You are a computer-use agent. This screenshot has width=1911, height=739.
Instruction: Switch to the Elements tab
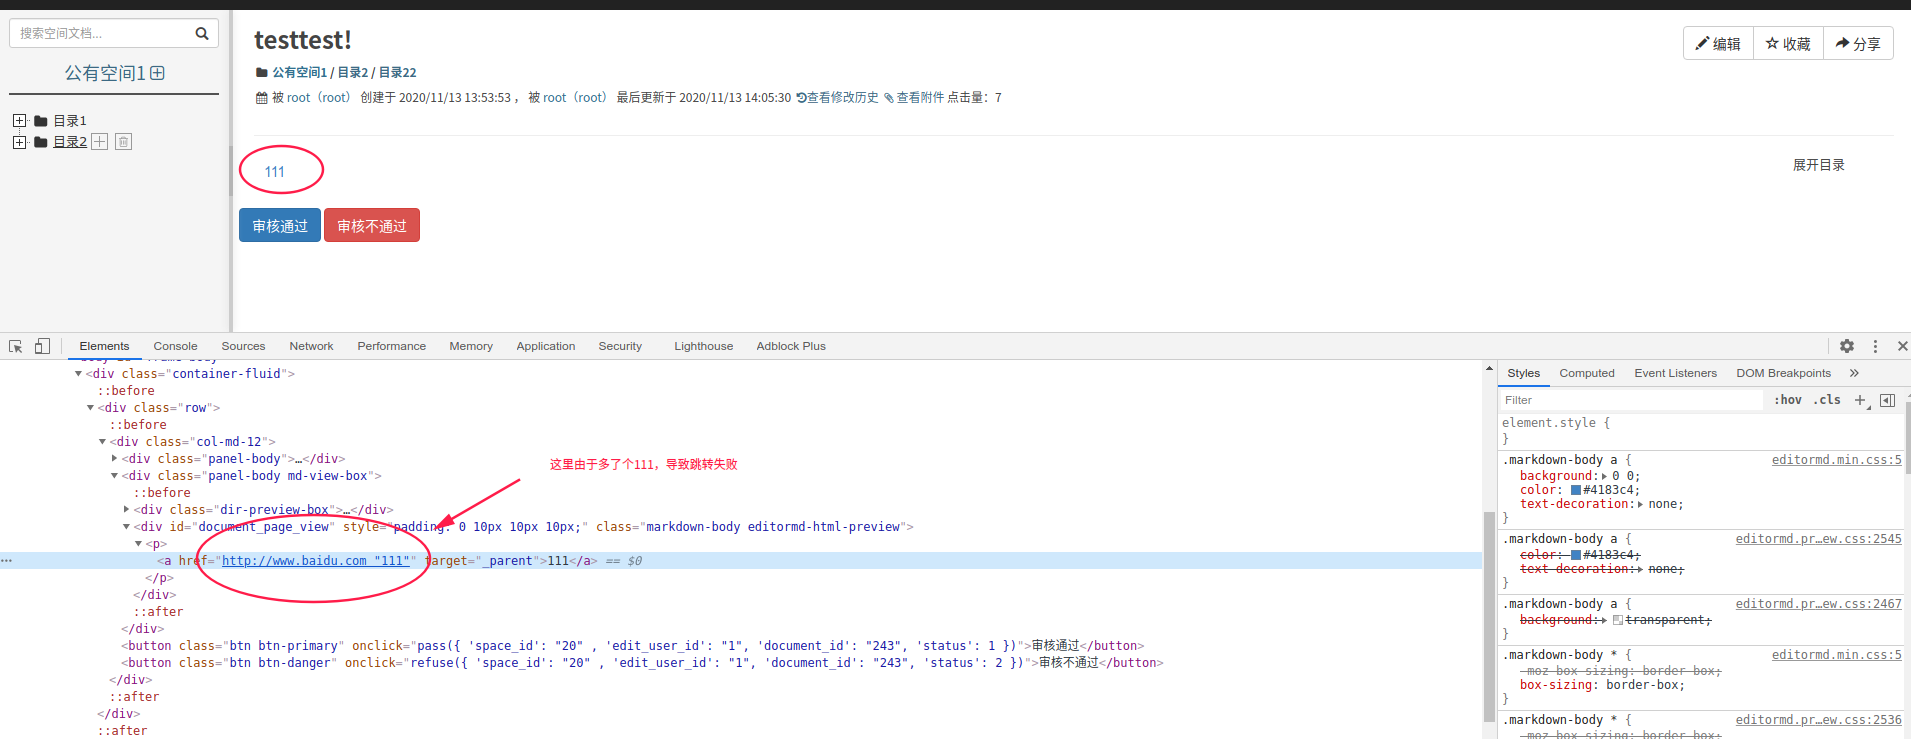(x=104, y=346)
